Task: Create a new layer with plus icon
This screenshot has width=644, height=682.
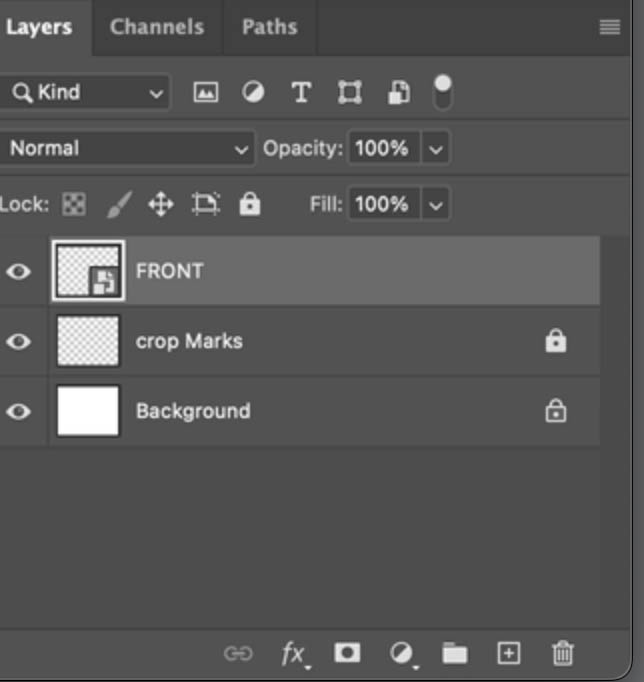Action: click(x=509, y=653)
